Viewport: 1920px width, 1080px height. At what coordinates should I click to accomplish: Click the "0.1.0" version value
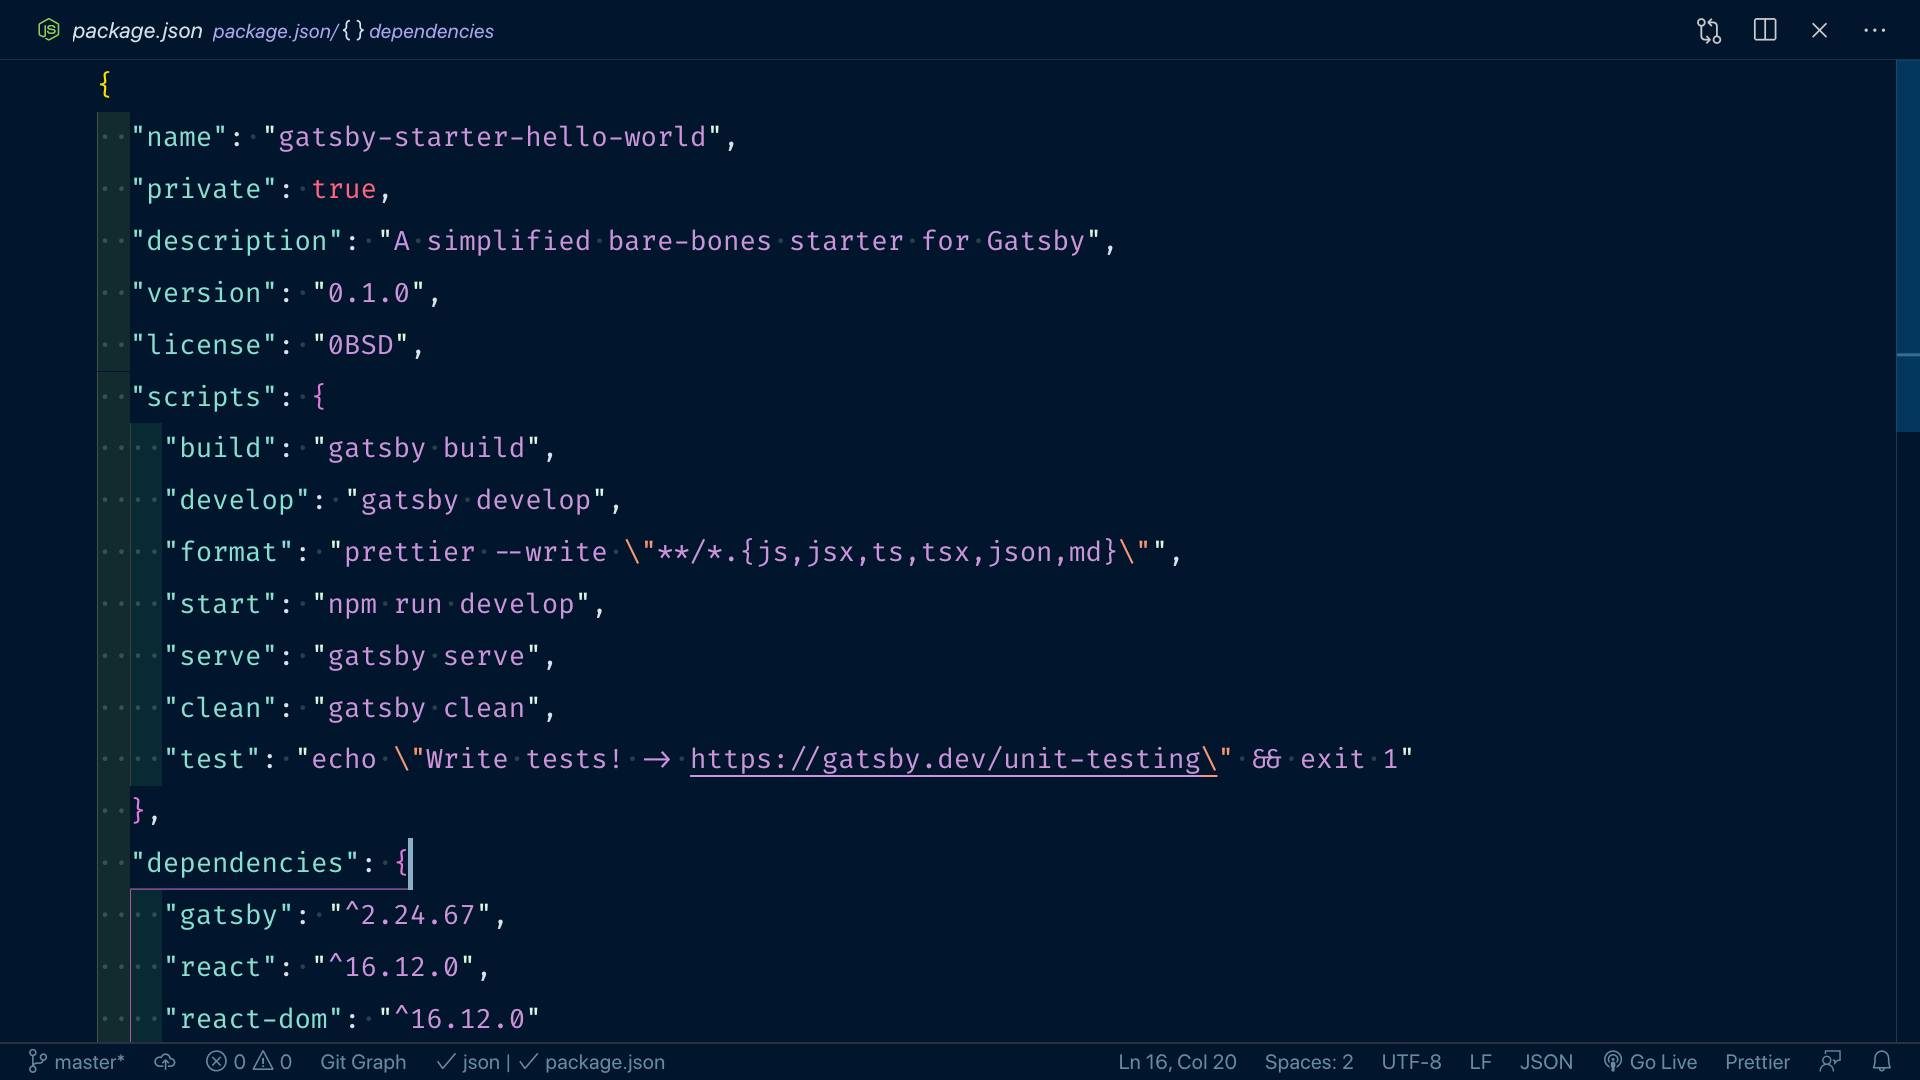(369, 293)
